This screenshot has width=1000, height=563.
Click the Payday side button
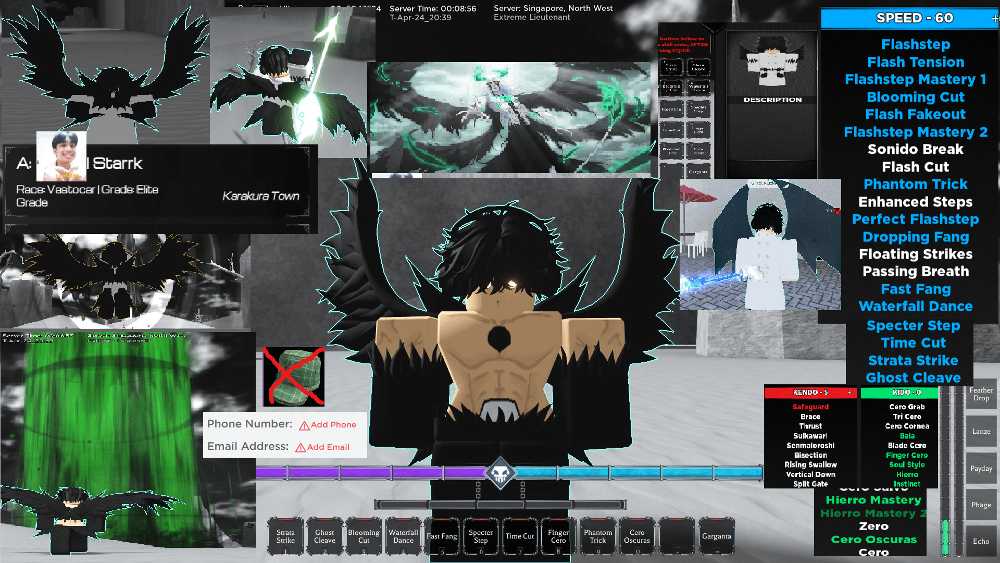point(981,468)
